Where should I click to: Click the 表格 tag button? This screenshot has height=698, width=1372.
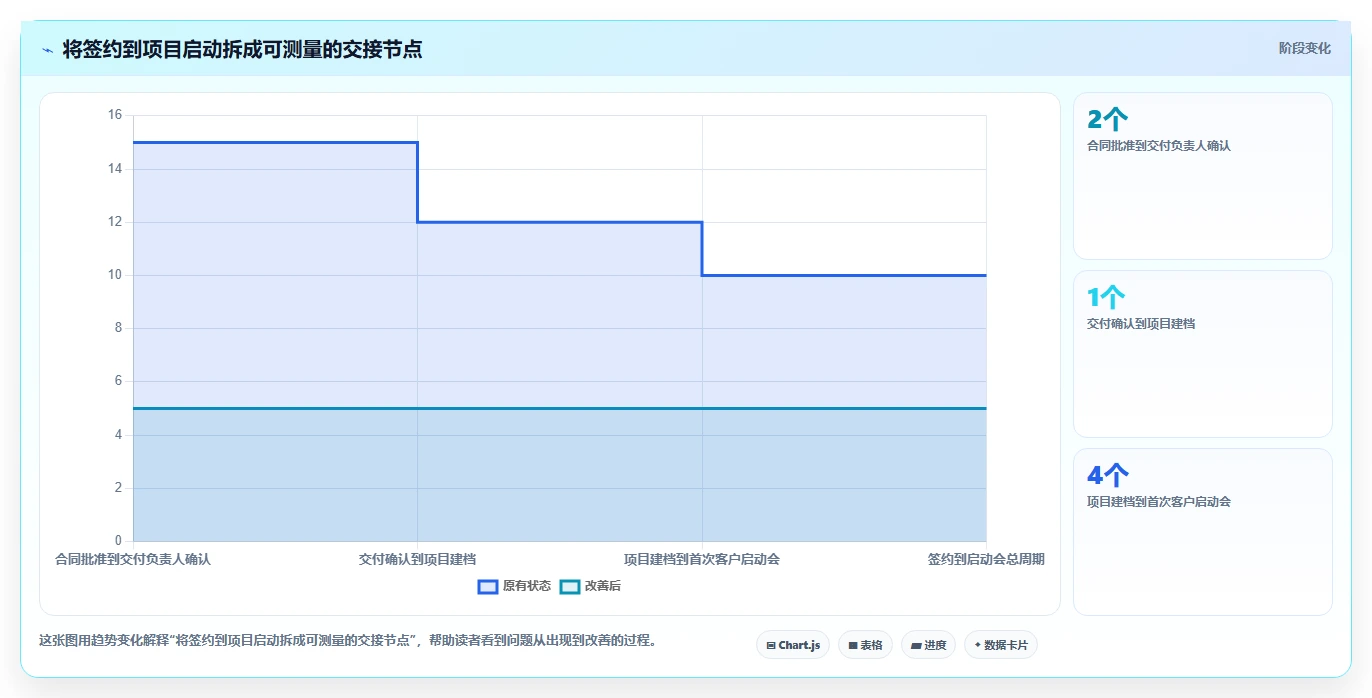[x=865, y=645]
